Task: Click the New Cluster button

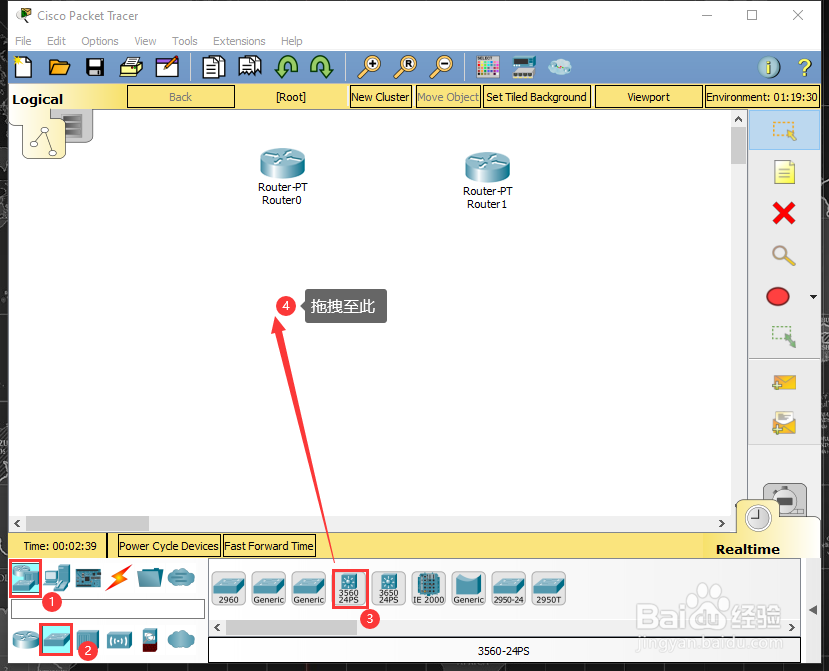Action: (x=380, y=97)
